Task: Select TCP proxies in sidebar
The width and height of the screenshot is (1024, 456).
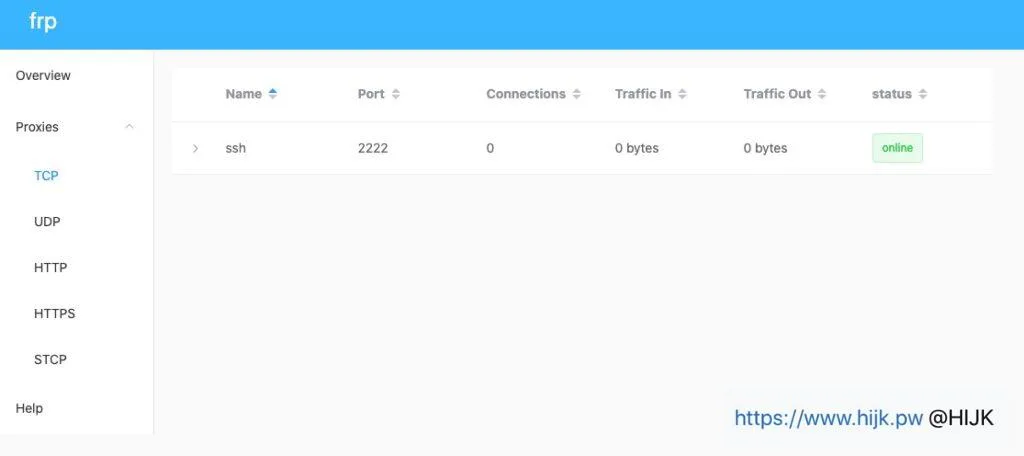Action: [46, 176]
